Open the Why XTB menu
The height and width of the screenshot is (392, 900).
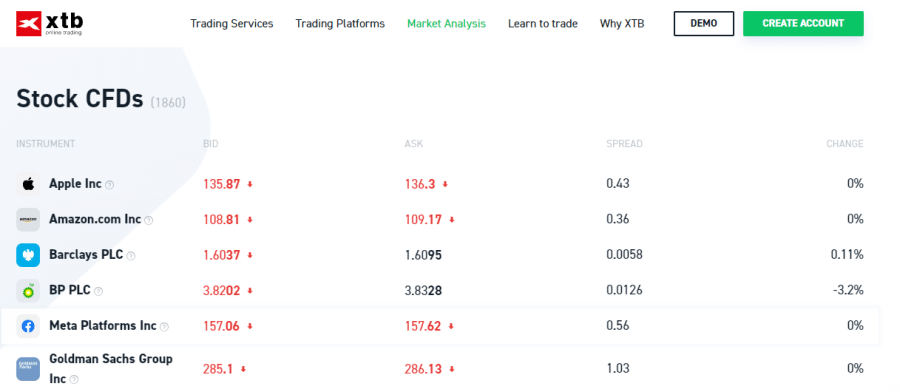[x=622, y=24]
